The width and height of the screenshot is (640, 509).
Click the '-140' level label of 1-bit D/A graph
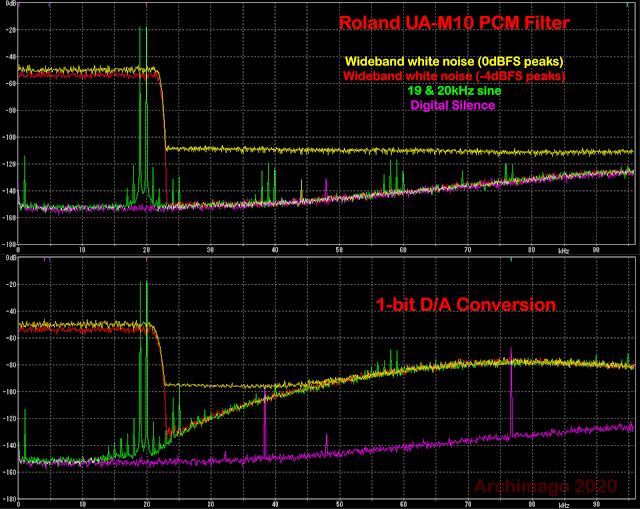(9, 446)
